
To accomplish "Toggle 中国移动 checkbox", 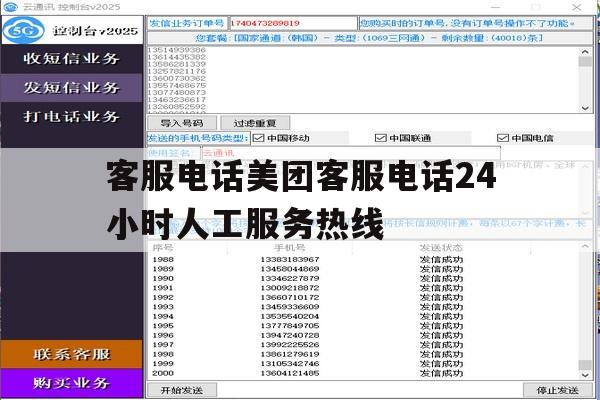I will (x=259, y=138).
